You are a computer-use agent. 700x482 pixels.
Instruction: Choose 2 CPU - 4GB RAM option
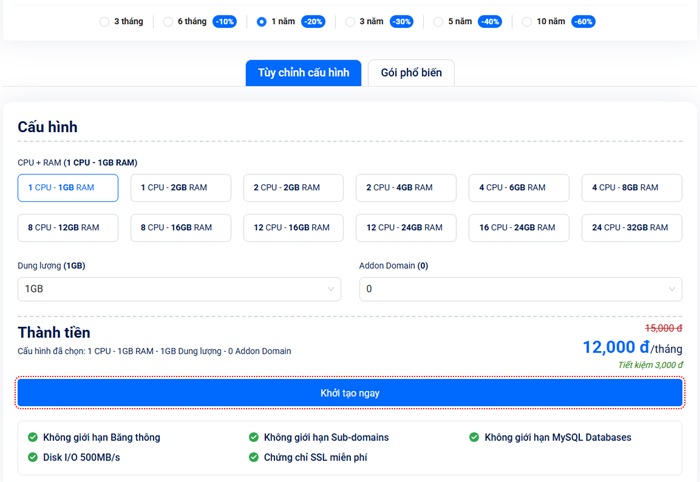click(x=406, y=188)
